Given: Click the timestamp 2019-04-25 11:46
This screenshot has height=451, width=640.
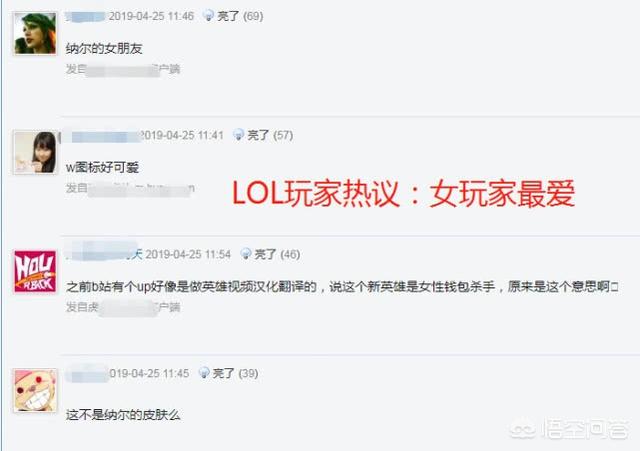Looking at the screenshot, I should (151, 16).
